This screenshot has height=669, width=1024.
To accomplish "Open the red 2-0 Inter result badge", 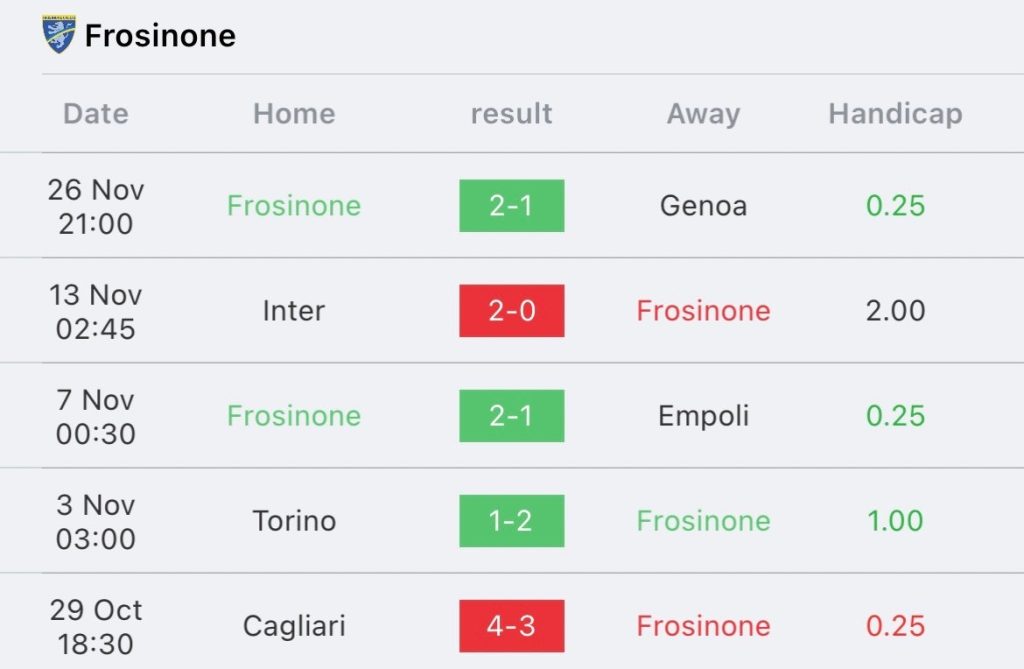I will [511, 311].
